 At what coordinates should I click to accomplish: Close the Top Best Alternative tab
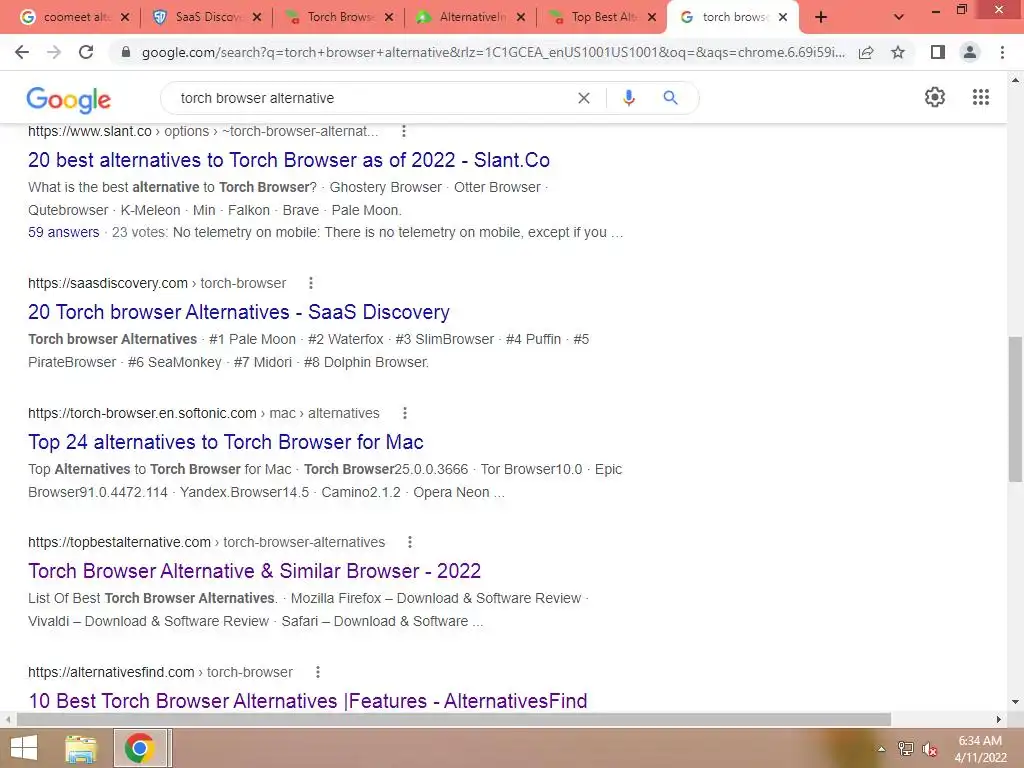point(652,18)
